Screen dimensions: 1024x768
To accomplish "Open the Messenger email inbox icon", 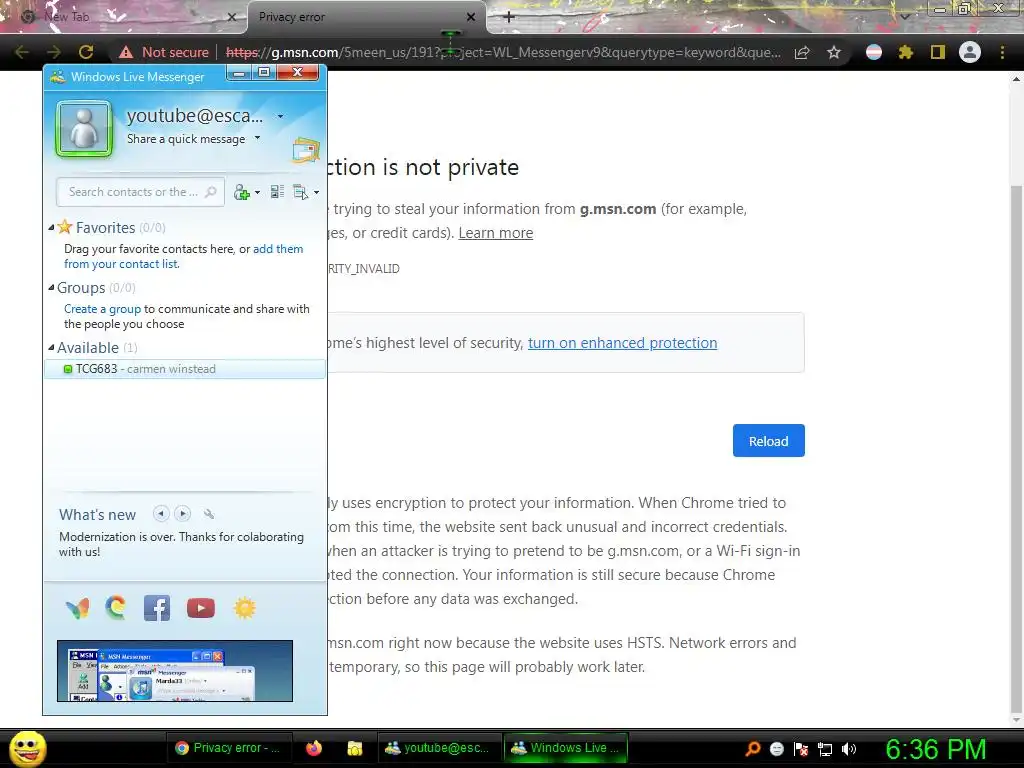I will (306, 151).
